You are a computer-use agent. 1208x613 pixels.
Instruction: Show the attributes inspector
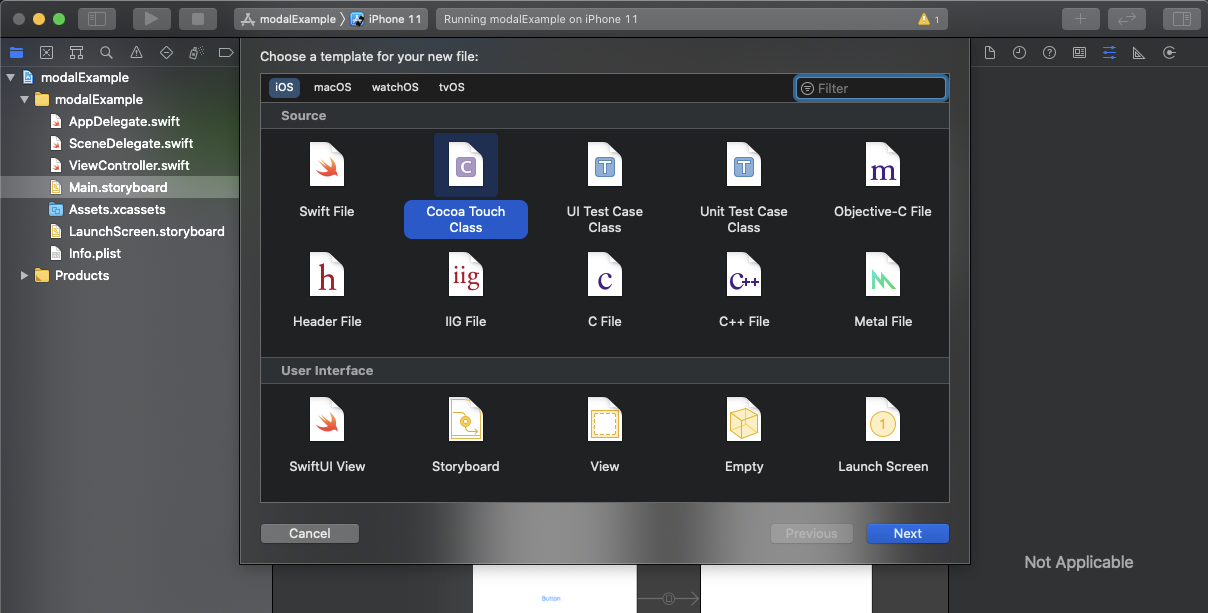point(1109,53)
